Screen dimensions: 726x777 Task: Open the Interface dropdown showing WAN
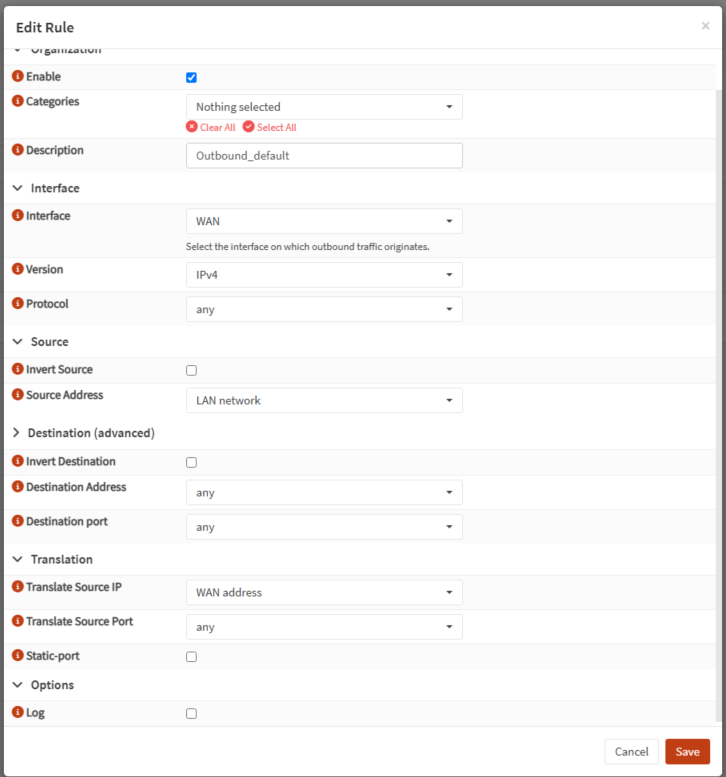[324, 221]
